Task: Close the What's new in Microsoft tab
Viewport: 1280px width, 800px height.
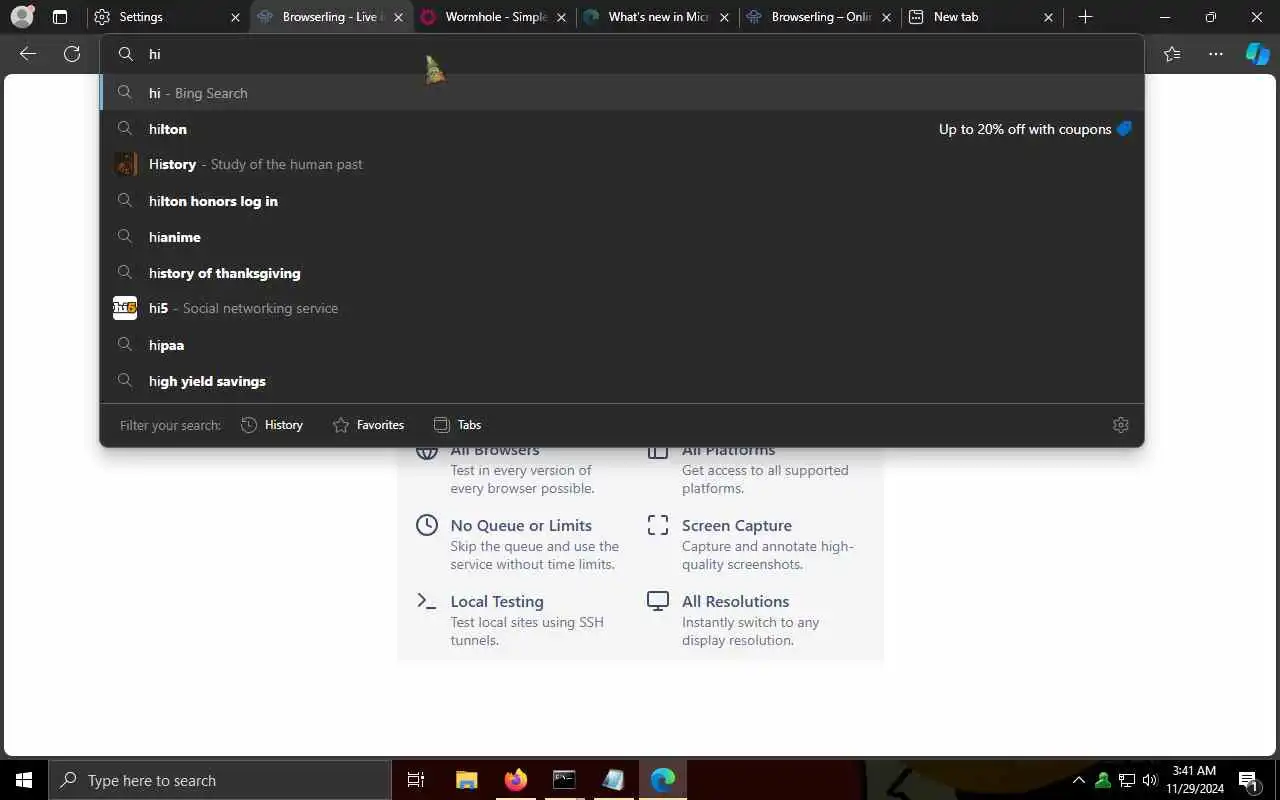Action: tap(724, 17)
